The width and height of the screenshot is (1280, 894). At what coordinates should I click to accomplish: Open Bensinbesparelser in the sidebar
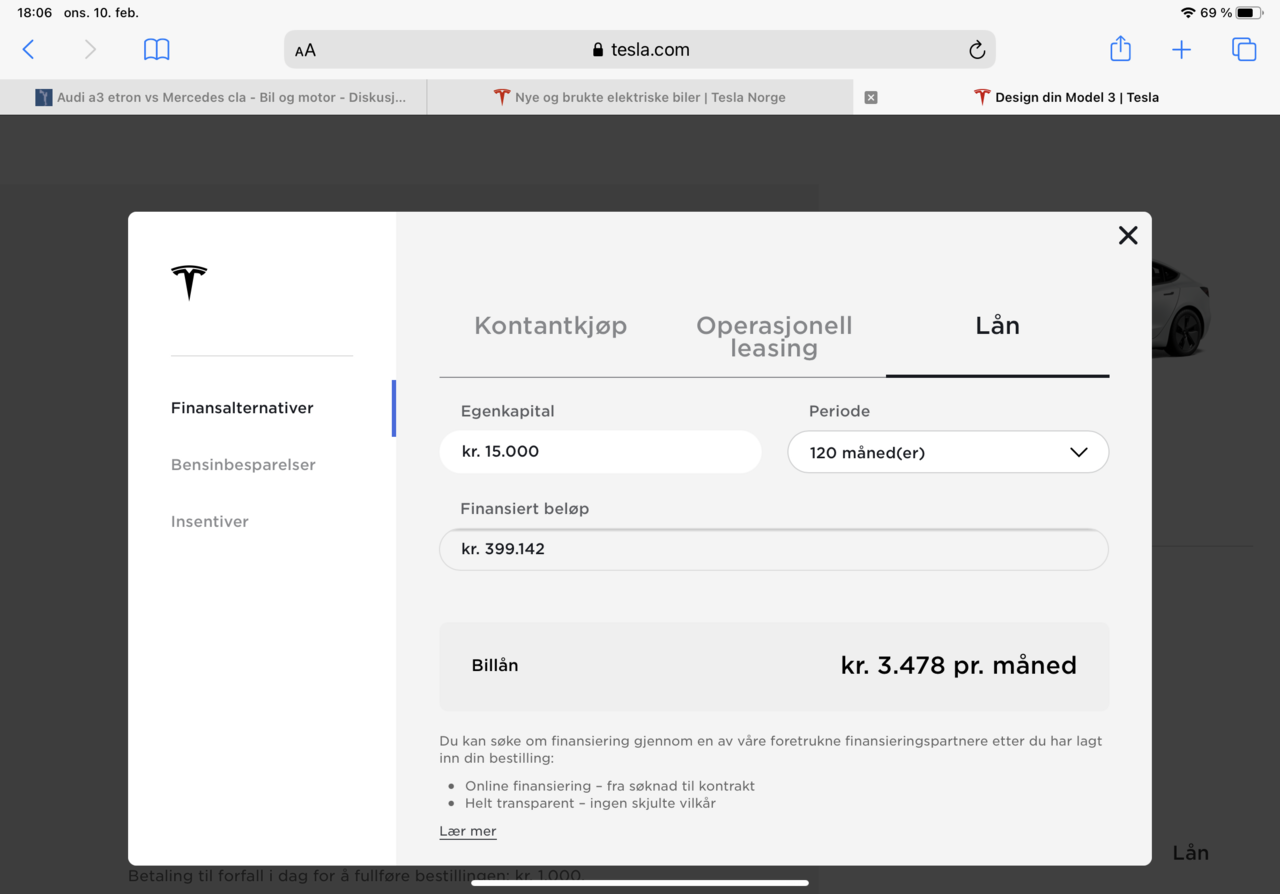coord(243,465)
